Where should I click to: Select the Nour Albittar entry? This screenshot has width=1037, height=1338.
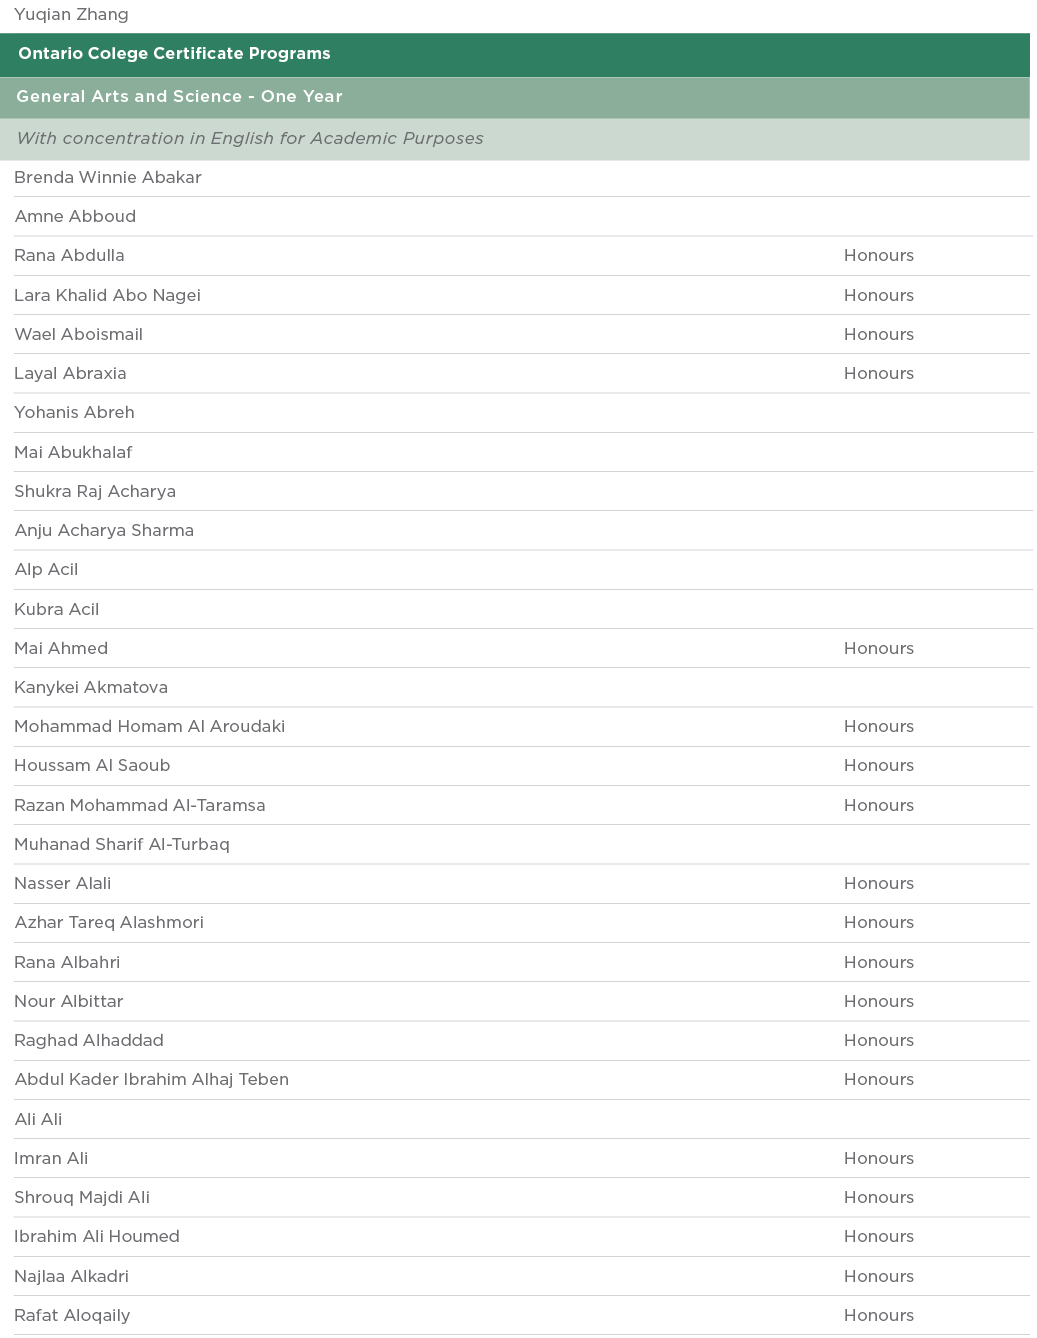pos(69,1002)
